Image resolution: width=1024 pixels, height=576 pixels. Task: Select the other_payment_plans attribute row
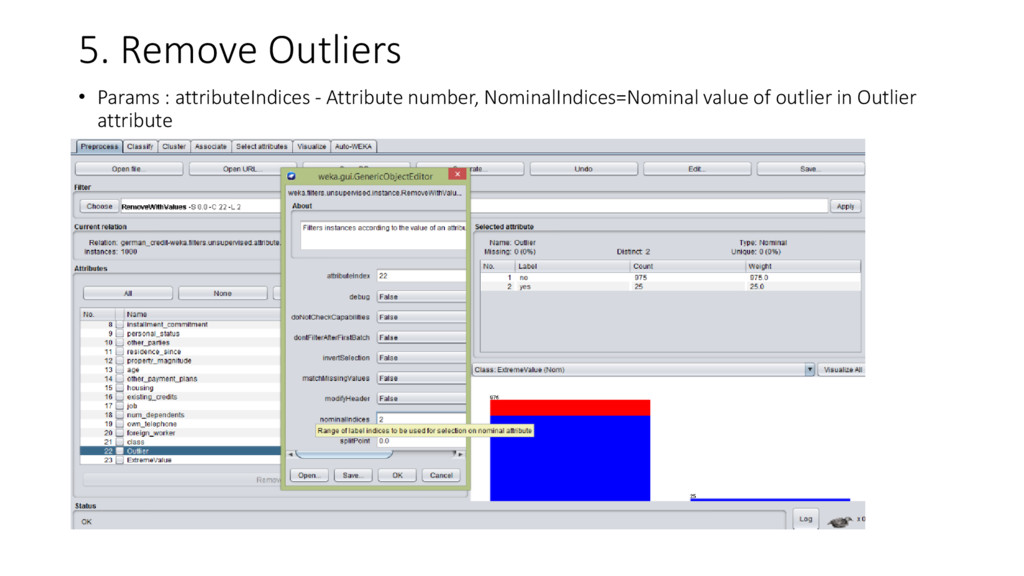[x=181, y=379]
